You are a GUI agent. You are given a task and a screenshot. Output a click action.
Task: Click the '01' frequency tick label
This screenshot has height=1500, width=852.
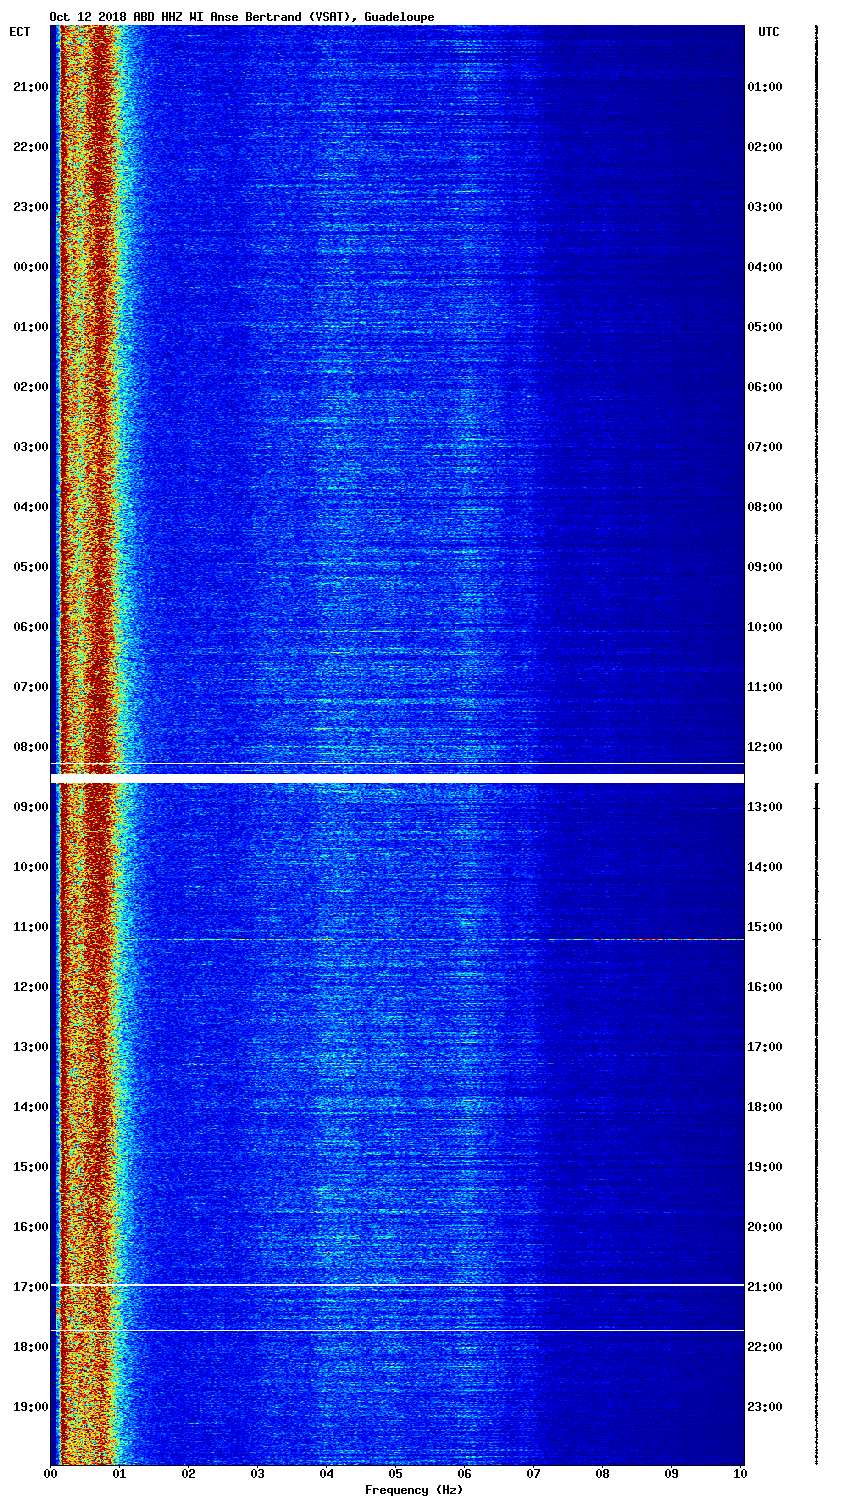(120, 1474)
